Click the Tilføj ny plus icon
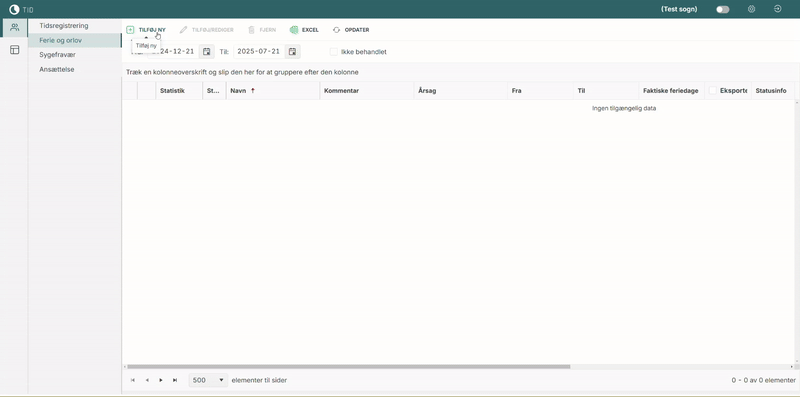This screenshot has height=397, width=800. coord(130,30)
